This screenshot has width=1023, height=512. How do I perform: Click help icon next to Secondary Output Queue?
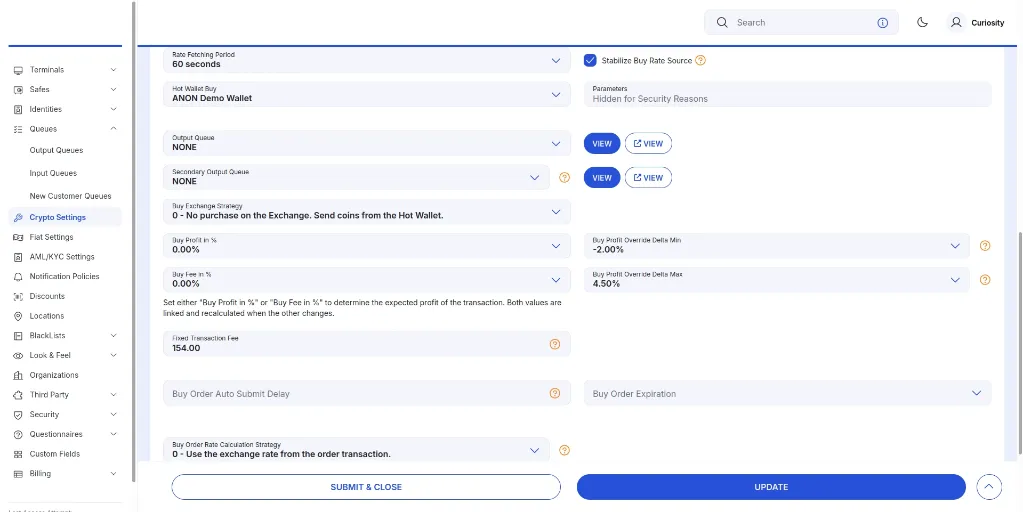[564, 178]
